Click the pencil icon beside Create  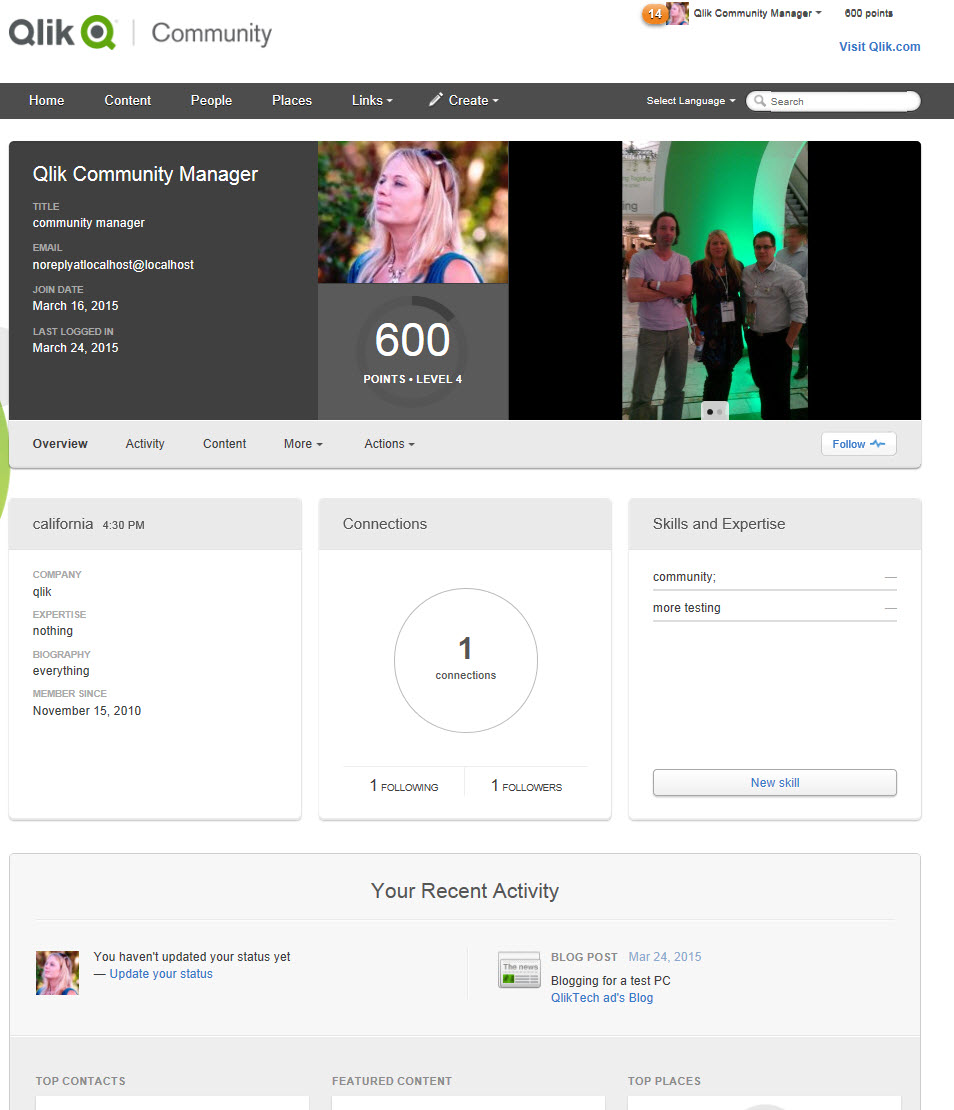(435, 100)
